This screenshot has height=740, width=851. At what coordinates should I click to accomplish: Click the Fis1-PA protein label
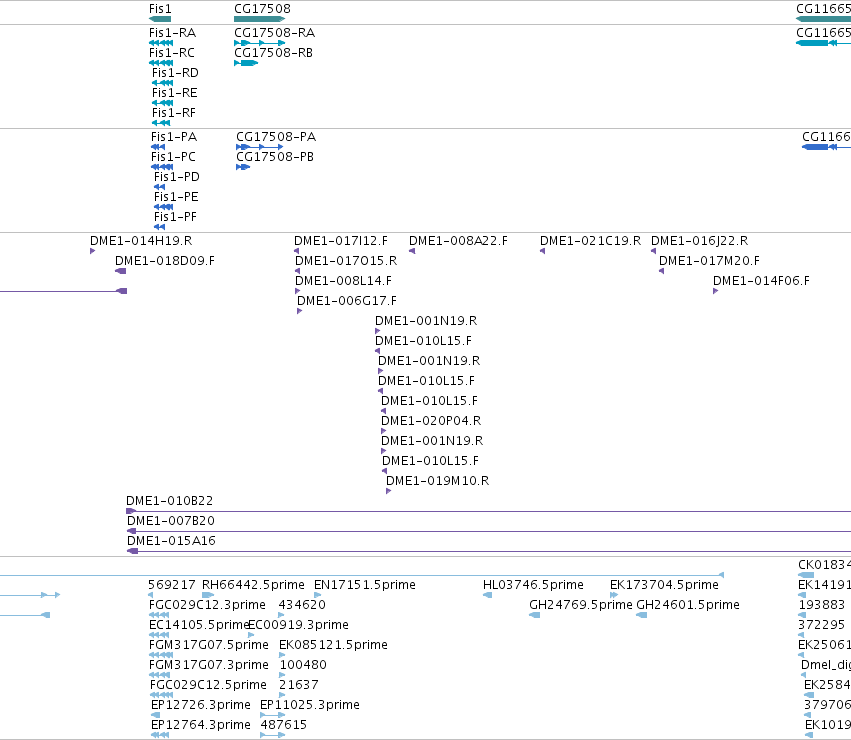(x=174, y=137)
